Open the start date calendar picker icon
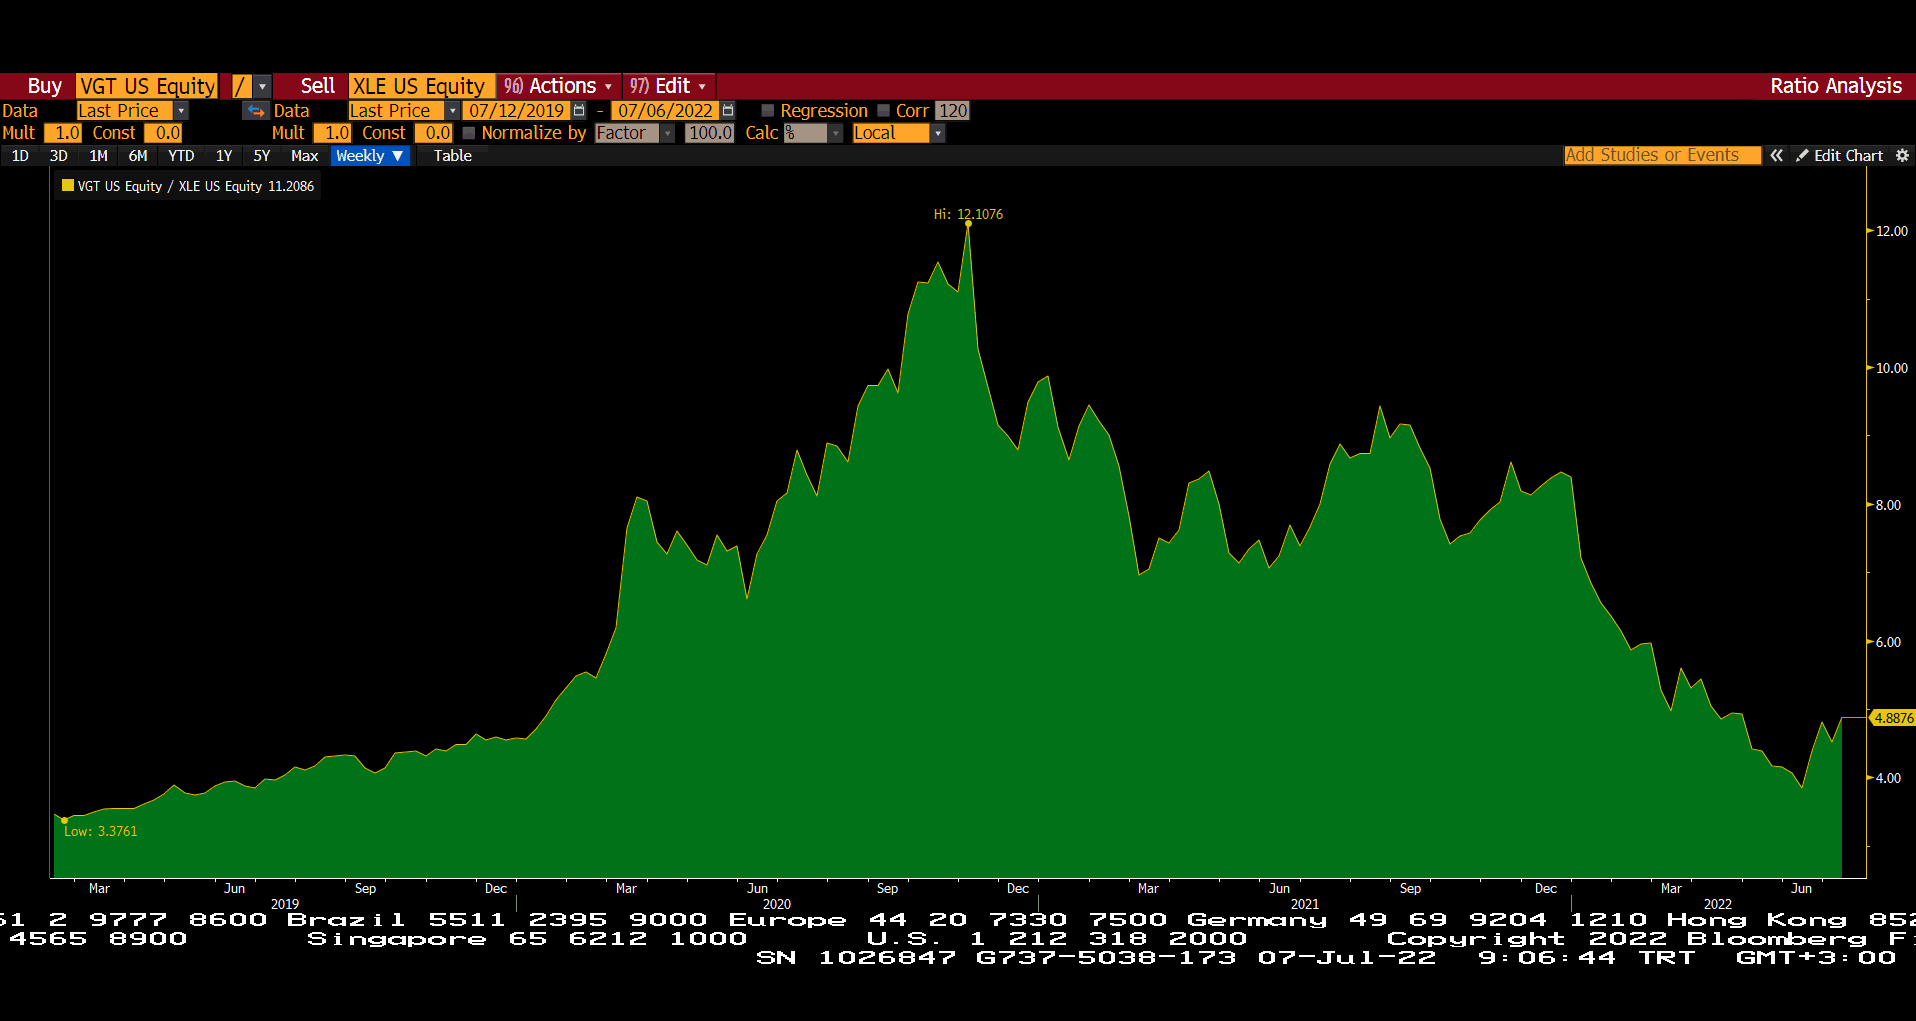The width and height of the screenshot is (1916, 1021). coord(579,111)
